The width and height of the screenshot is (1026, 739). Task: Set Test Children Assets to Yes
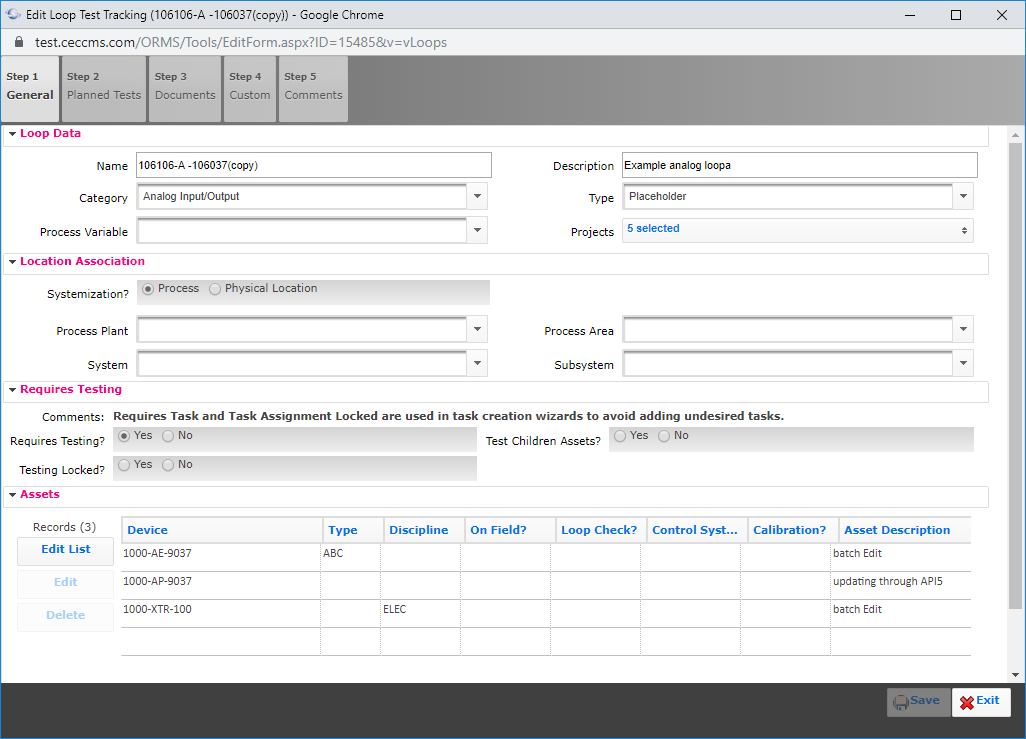620,436
